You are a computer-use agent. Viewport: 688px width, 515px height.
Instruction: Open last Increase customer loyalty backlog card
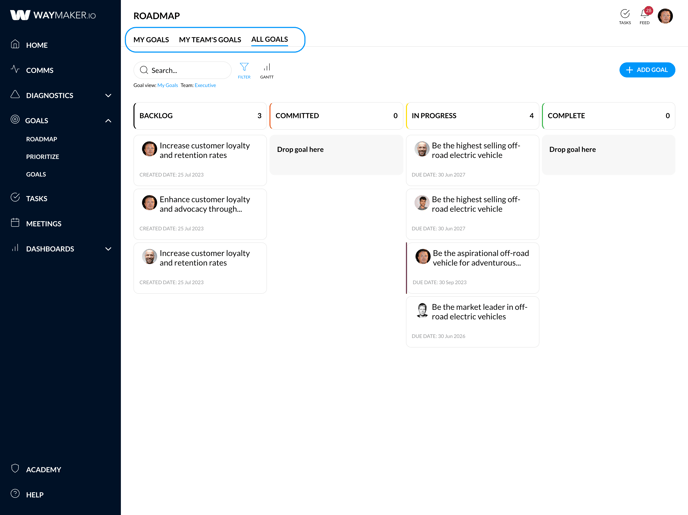[x=200, y=268]
